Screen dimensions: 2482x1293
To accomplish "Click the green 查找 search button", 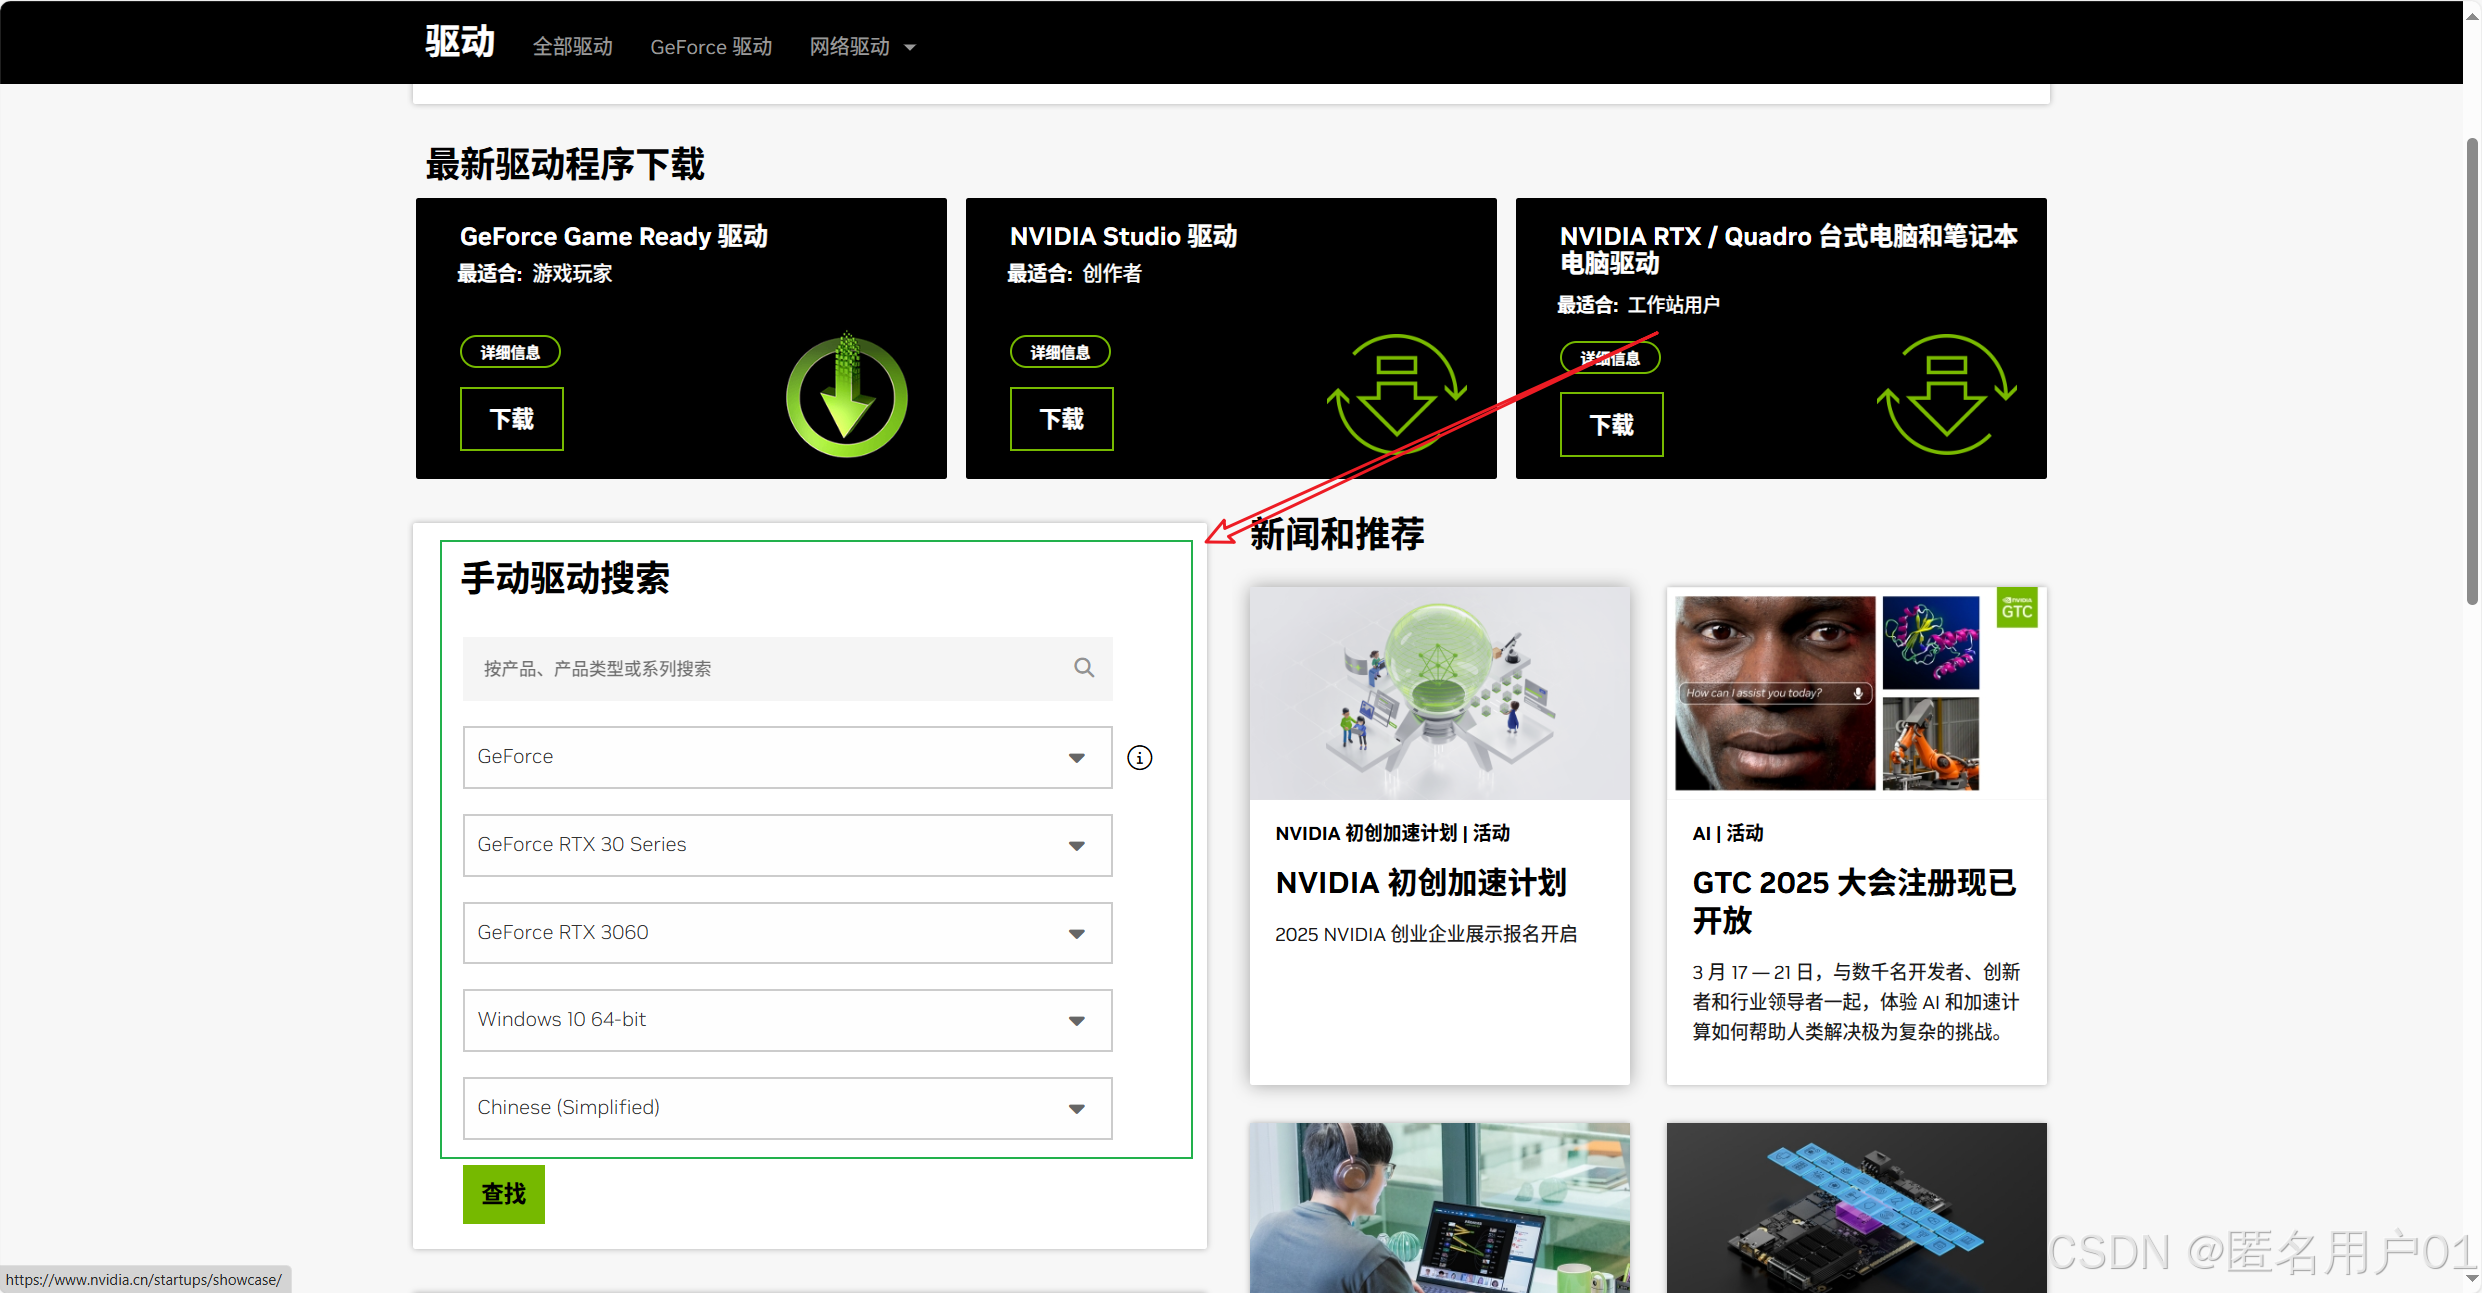I will tap(503, 1194).
